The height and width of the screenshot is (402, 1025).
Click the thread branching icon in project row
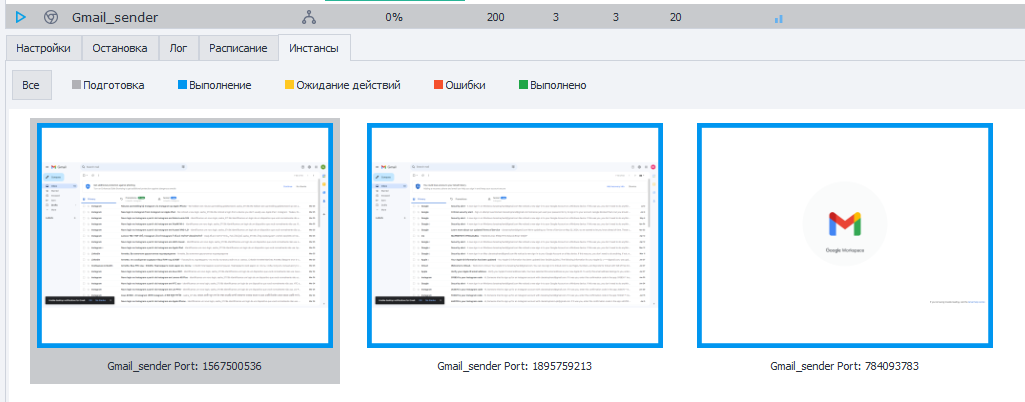coord(309,18)
